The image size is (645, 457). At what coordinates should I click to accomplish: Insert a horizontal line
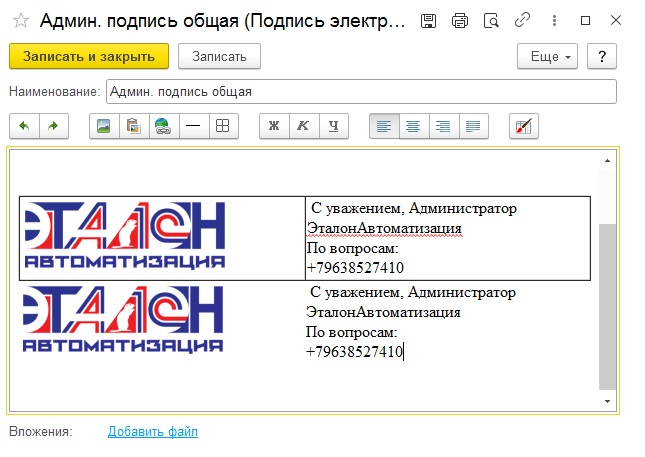tap(192, 126)
